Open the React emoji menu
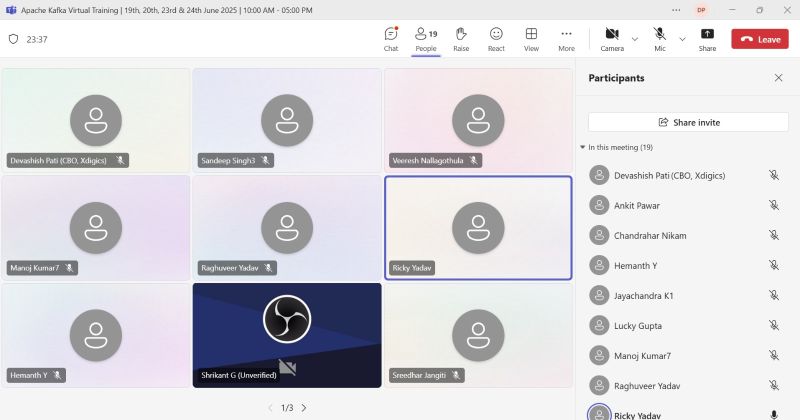 [496, 38]
